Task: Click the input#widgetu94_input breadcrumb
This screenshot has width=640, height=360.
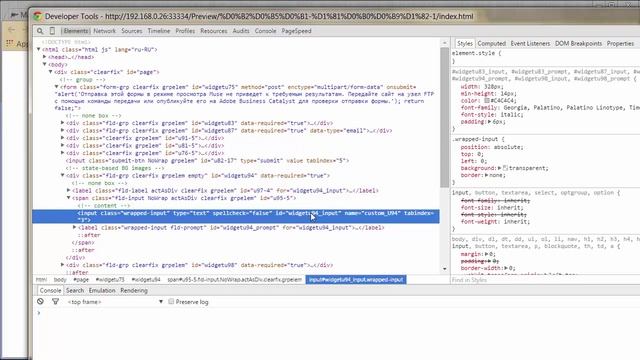Action: (x=356, y=280)
